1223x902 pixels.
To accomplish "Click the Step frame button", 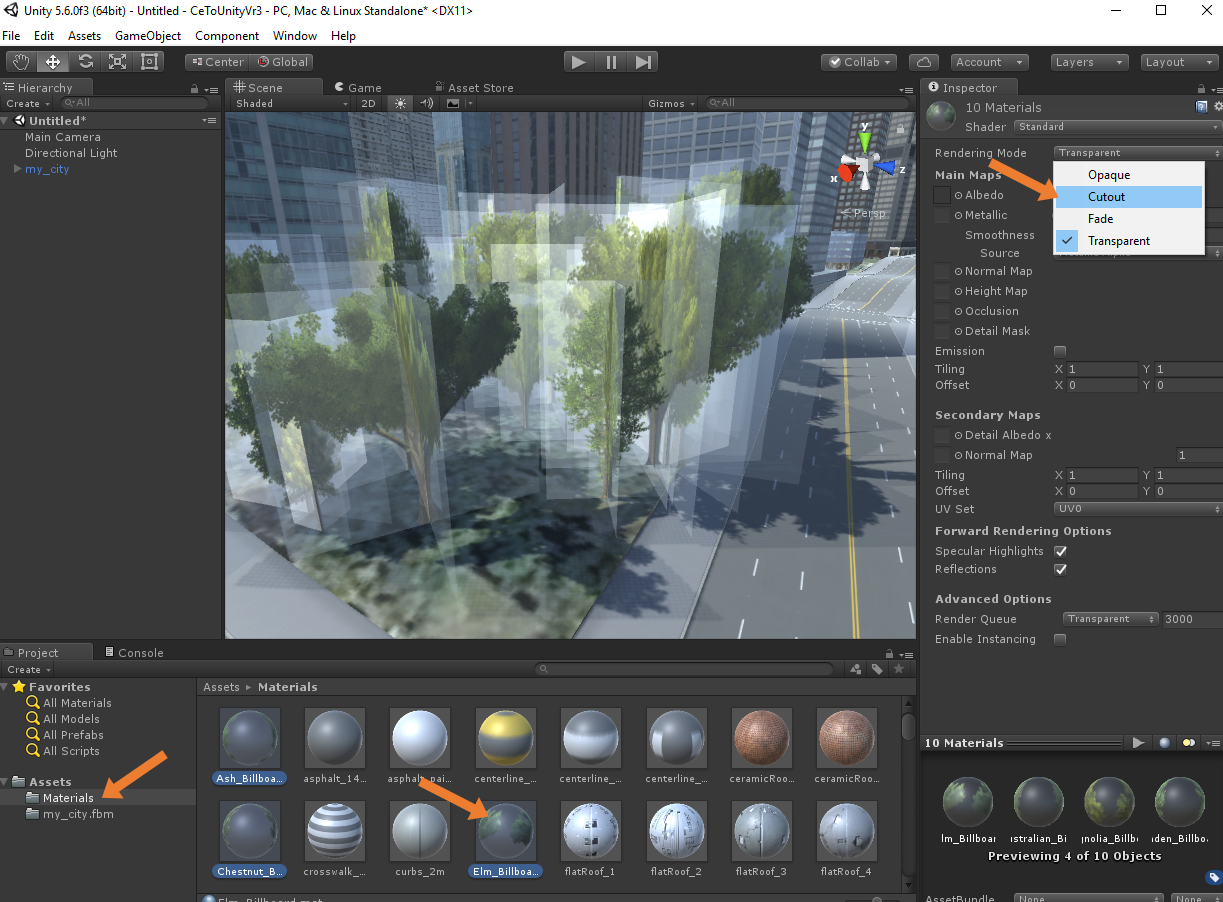I will tap(644, 62).
